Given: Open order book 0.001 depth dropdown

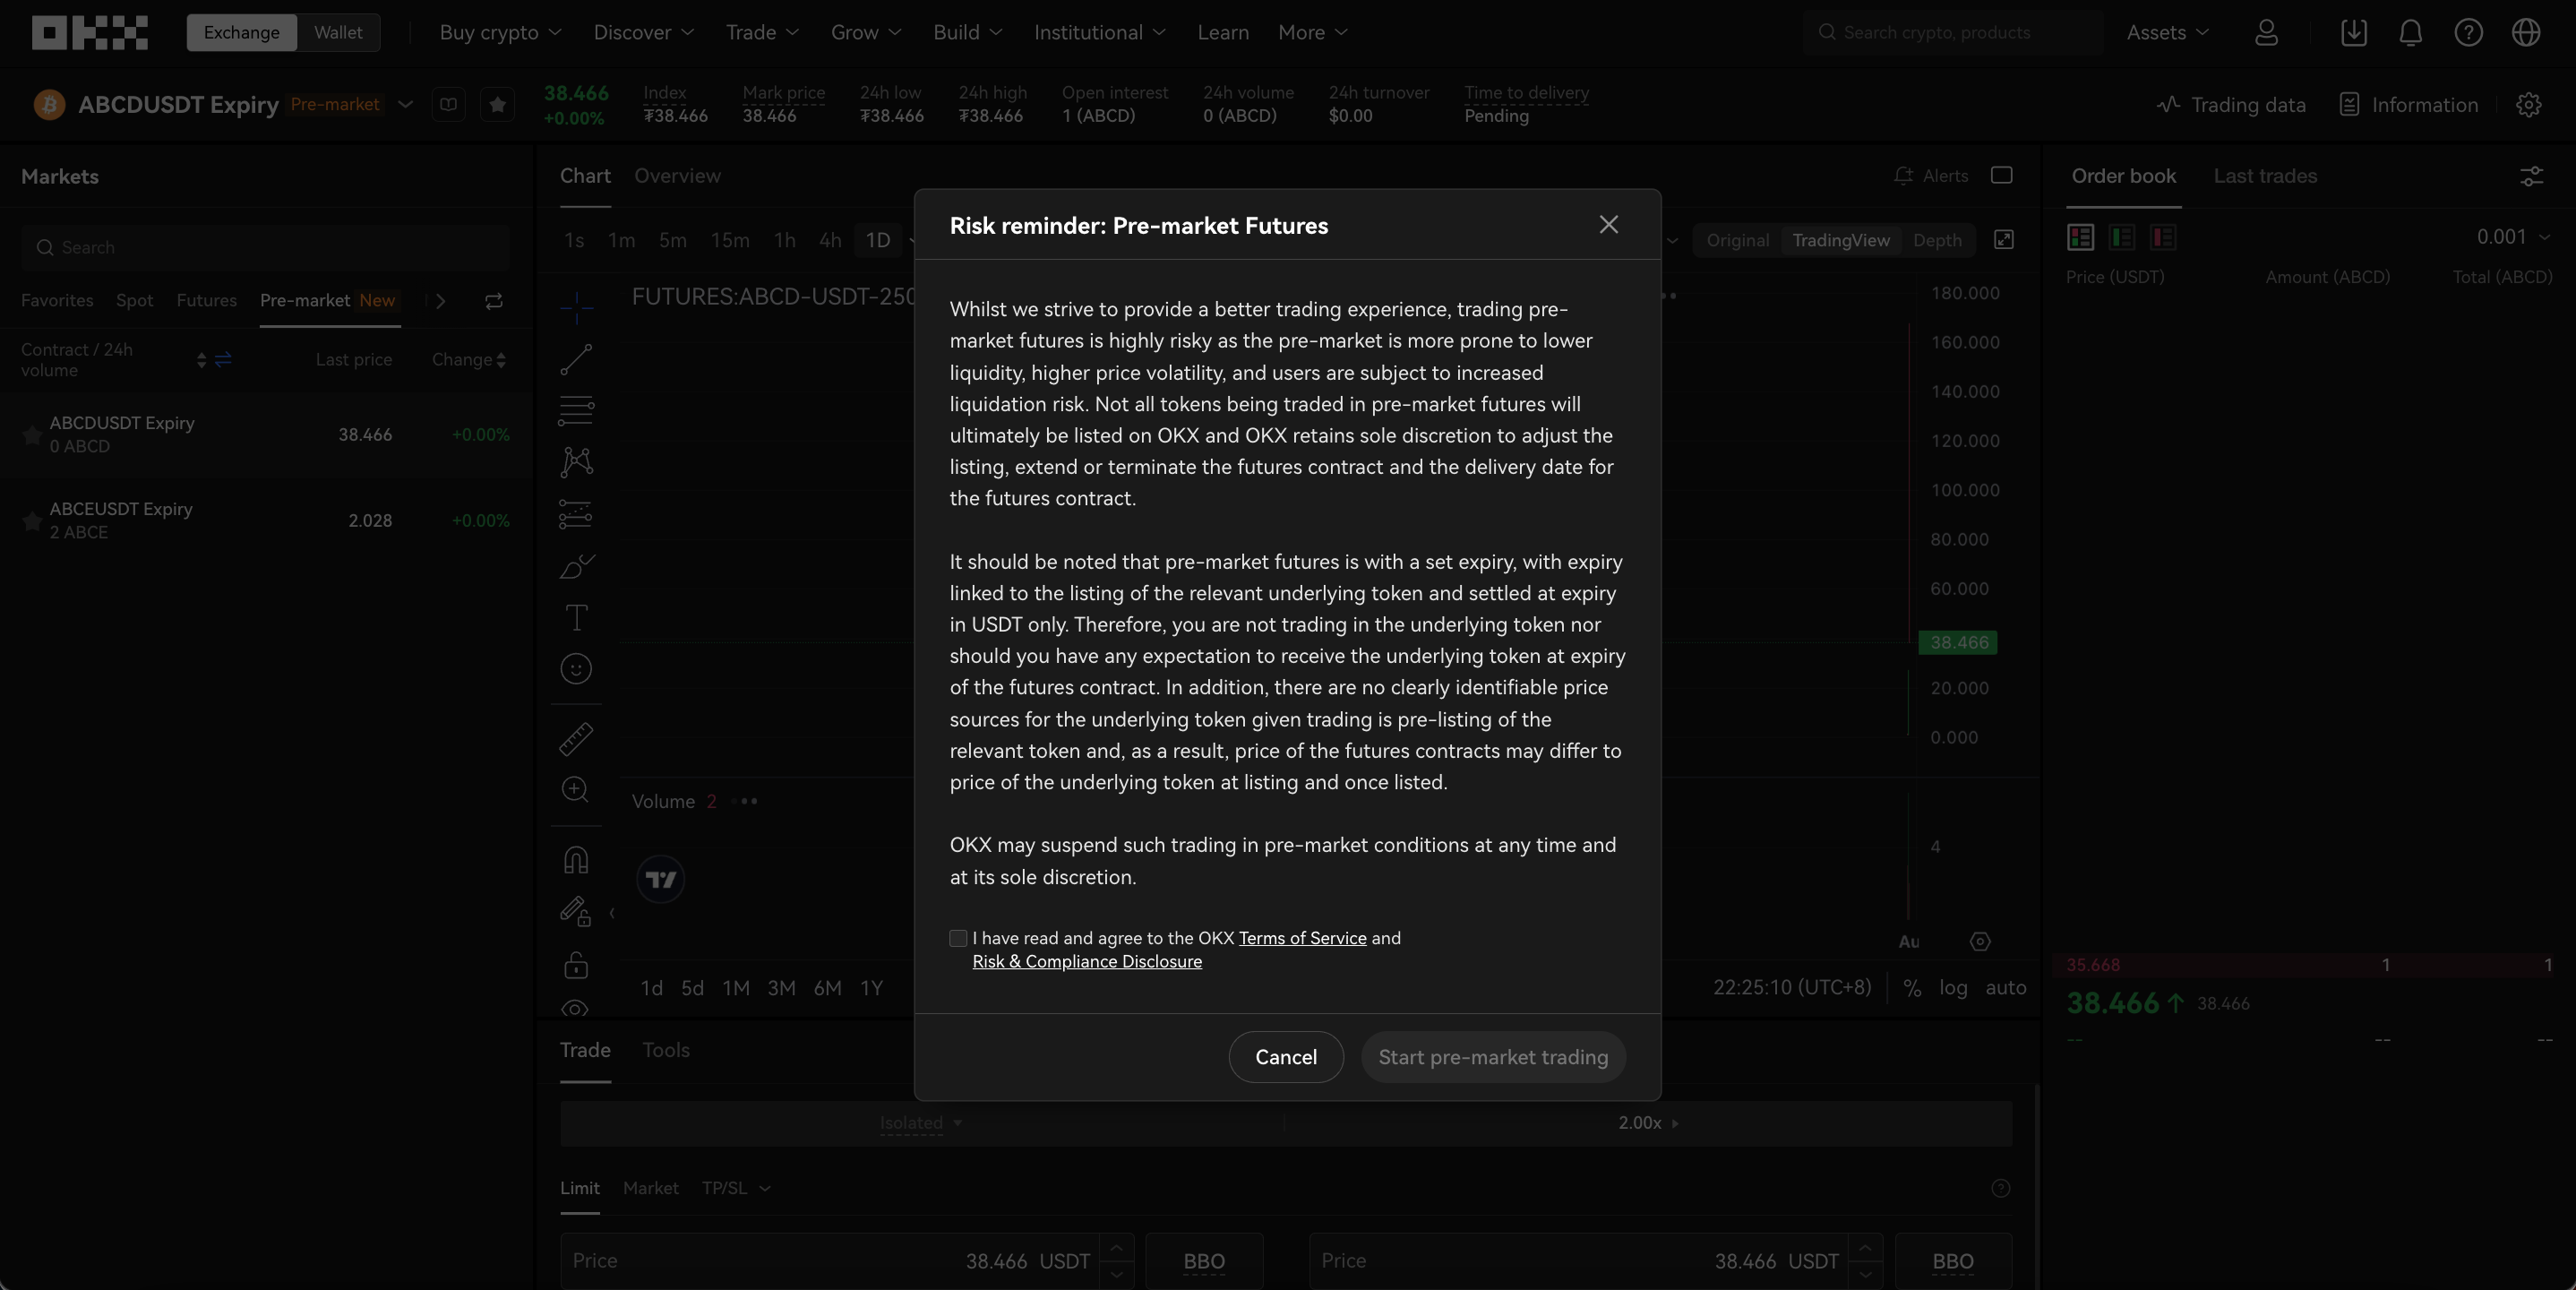Looking at the screenshot, I should (x=2512, y=237).
